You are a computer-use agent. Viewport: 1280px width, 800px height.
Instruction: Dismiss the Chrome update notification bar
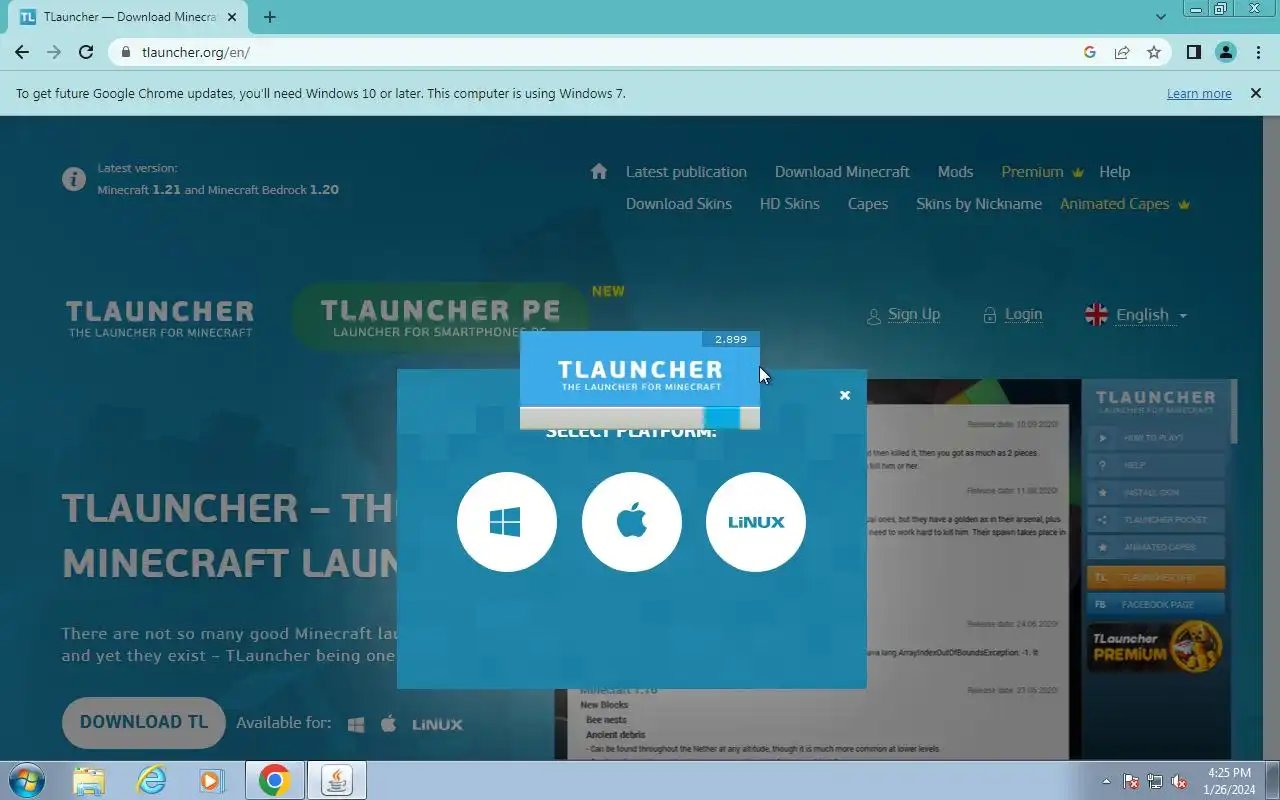(1255, 93)
